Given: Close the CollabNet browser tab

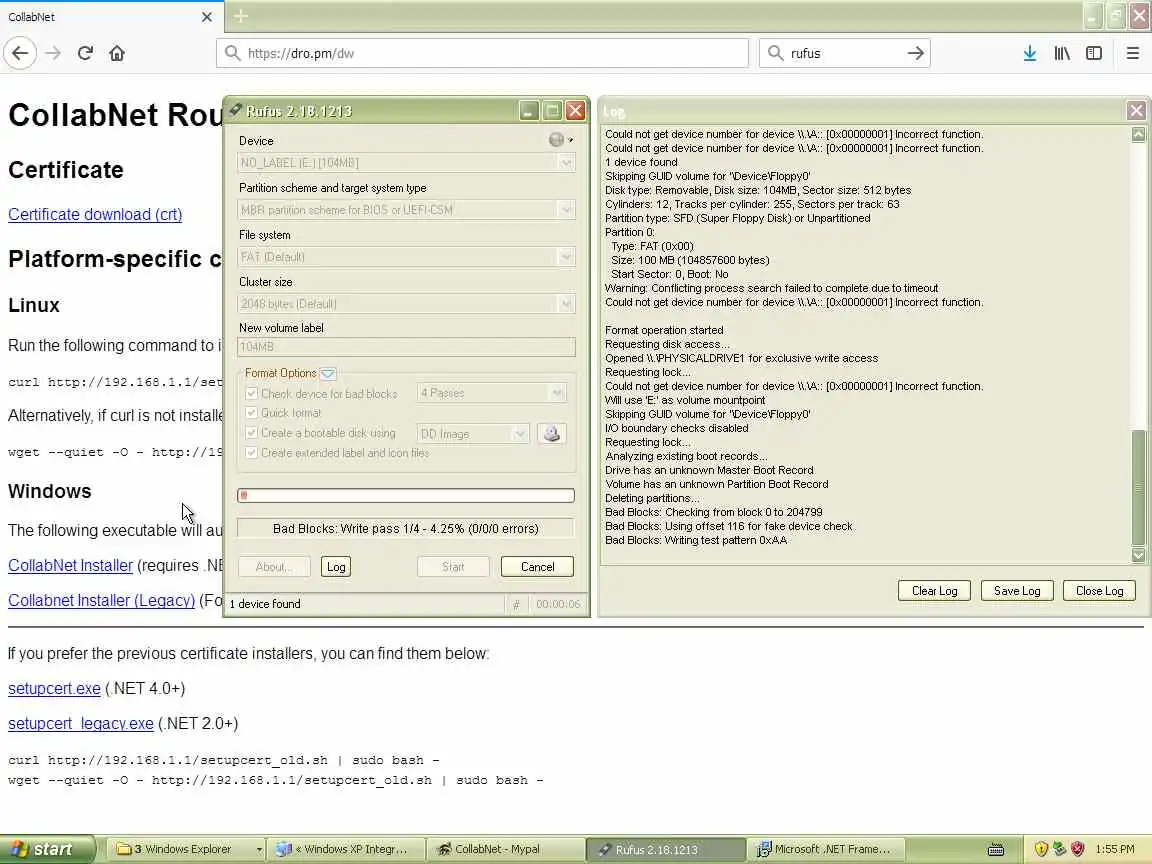Looking at the screenshot, I should pos(206,17).
